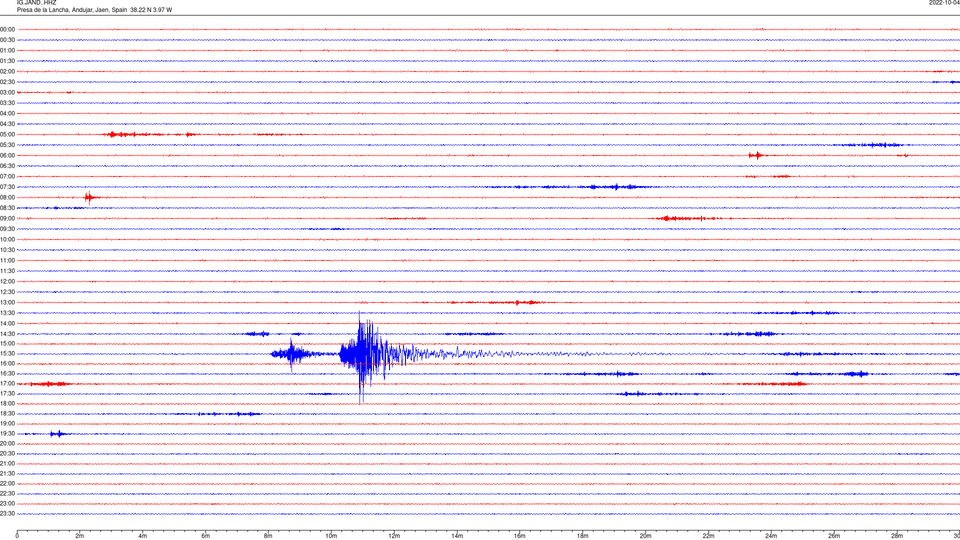Select the 16:00 trace time label
Image resolution: width=960 pixels, height=540 pixels.
[7, 363]
